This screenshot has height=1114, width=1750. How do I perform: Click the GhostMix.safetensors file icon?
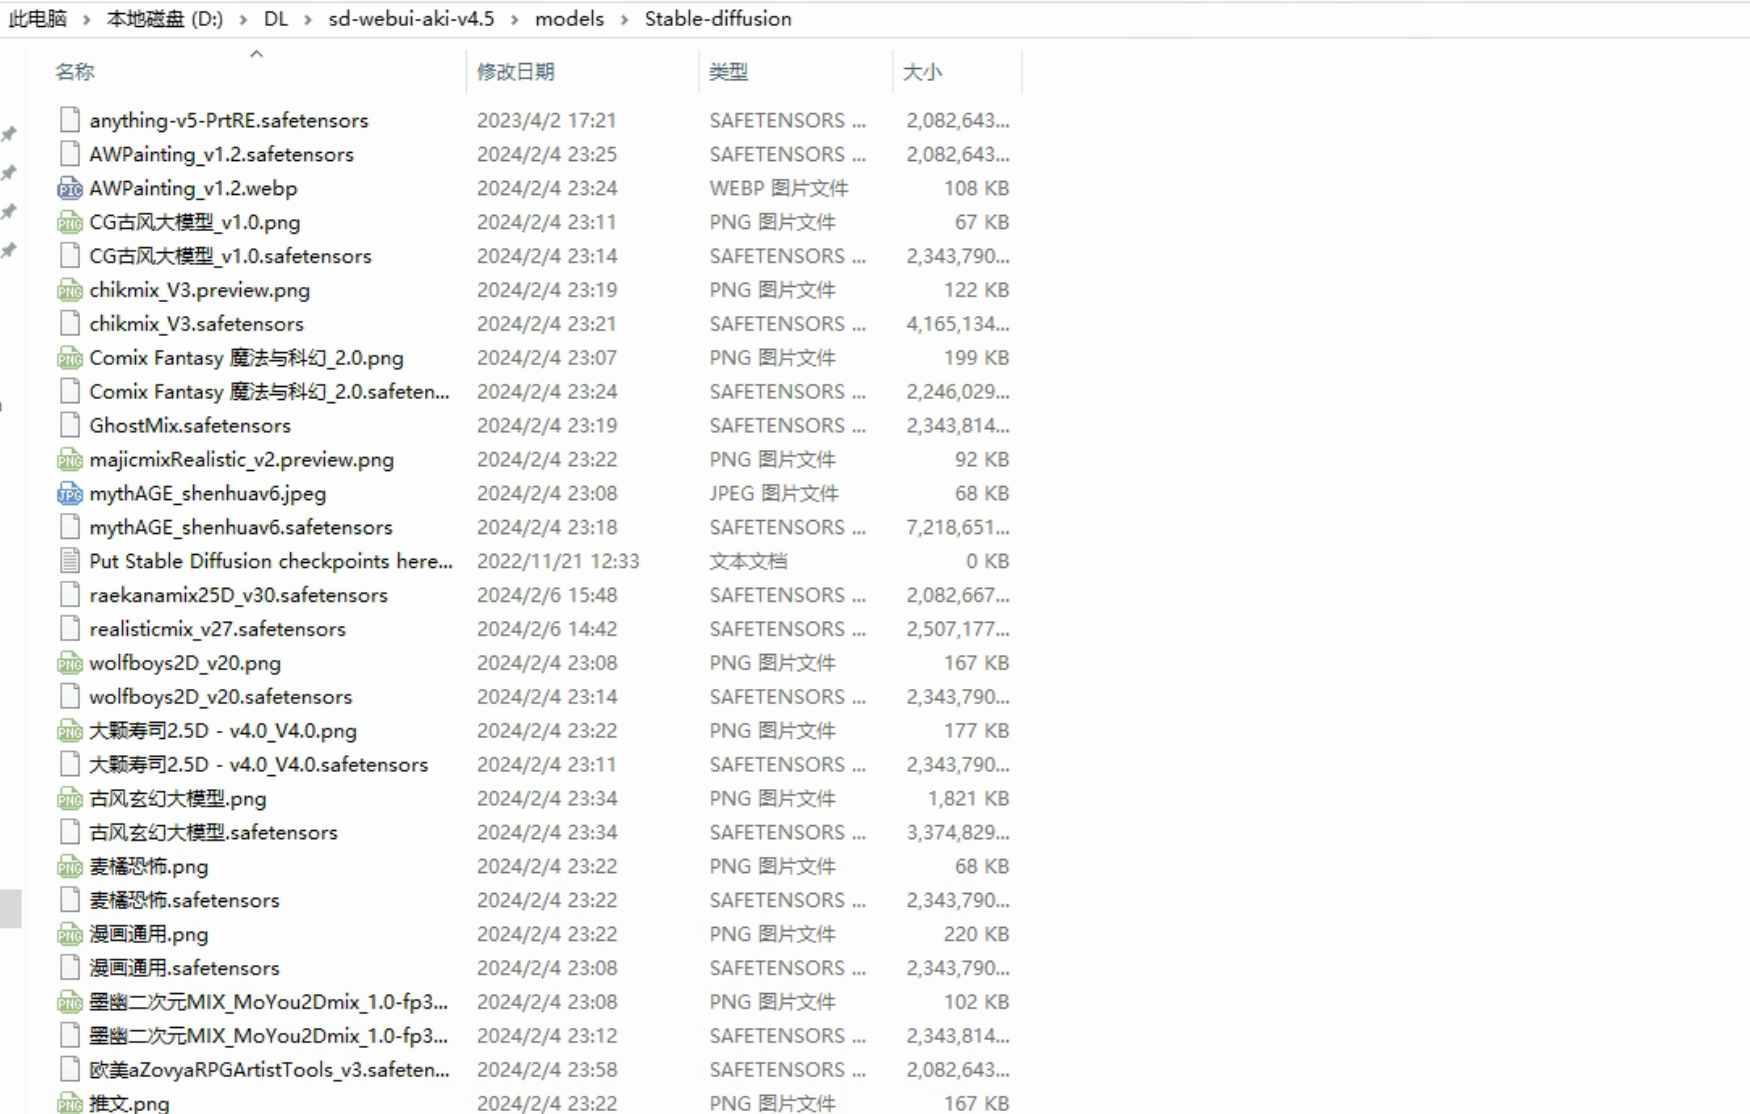(x=69, y=425)
